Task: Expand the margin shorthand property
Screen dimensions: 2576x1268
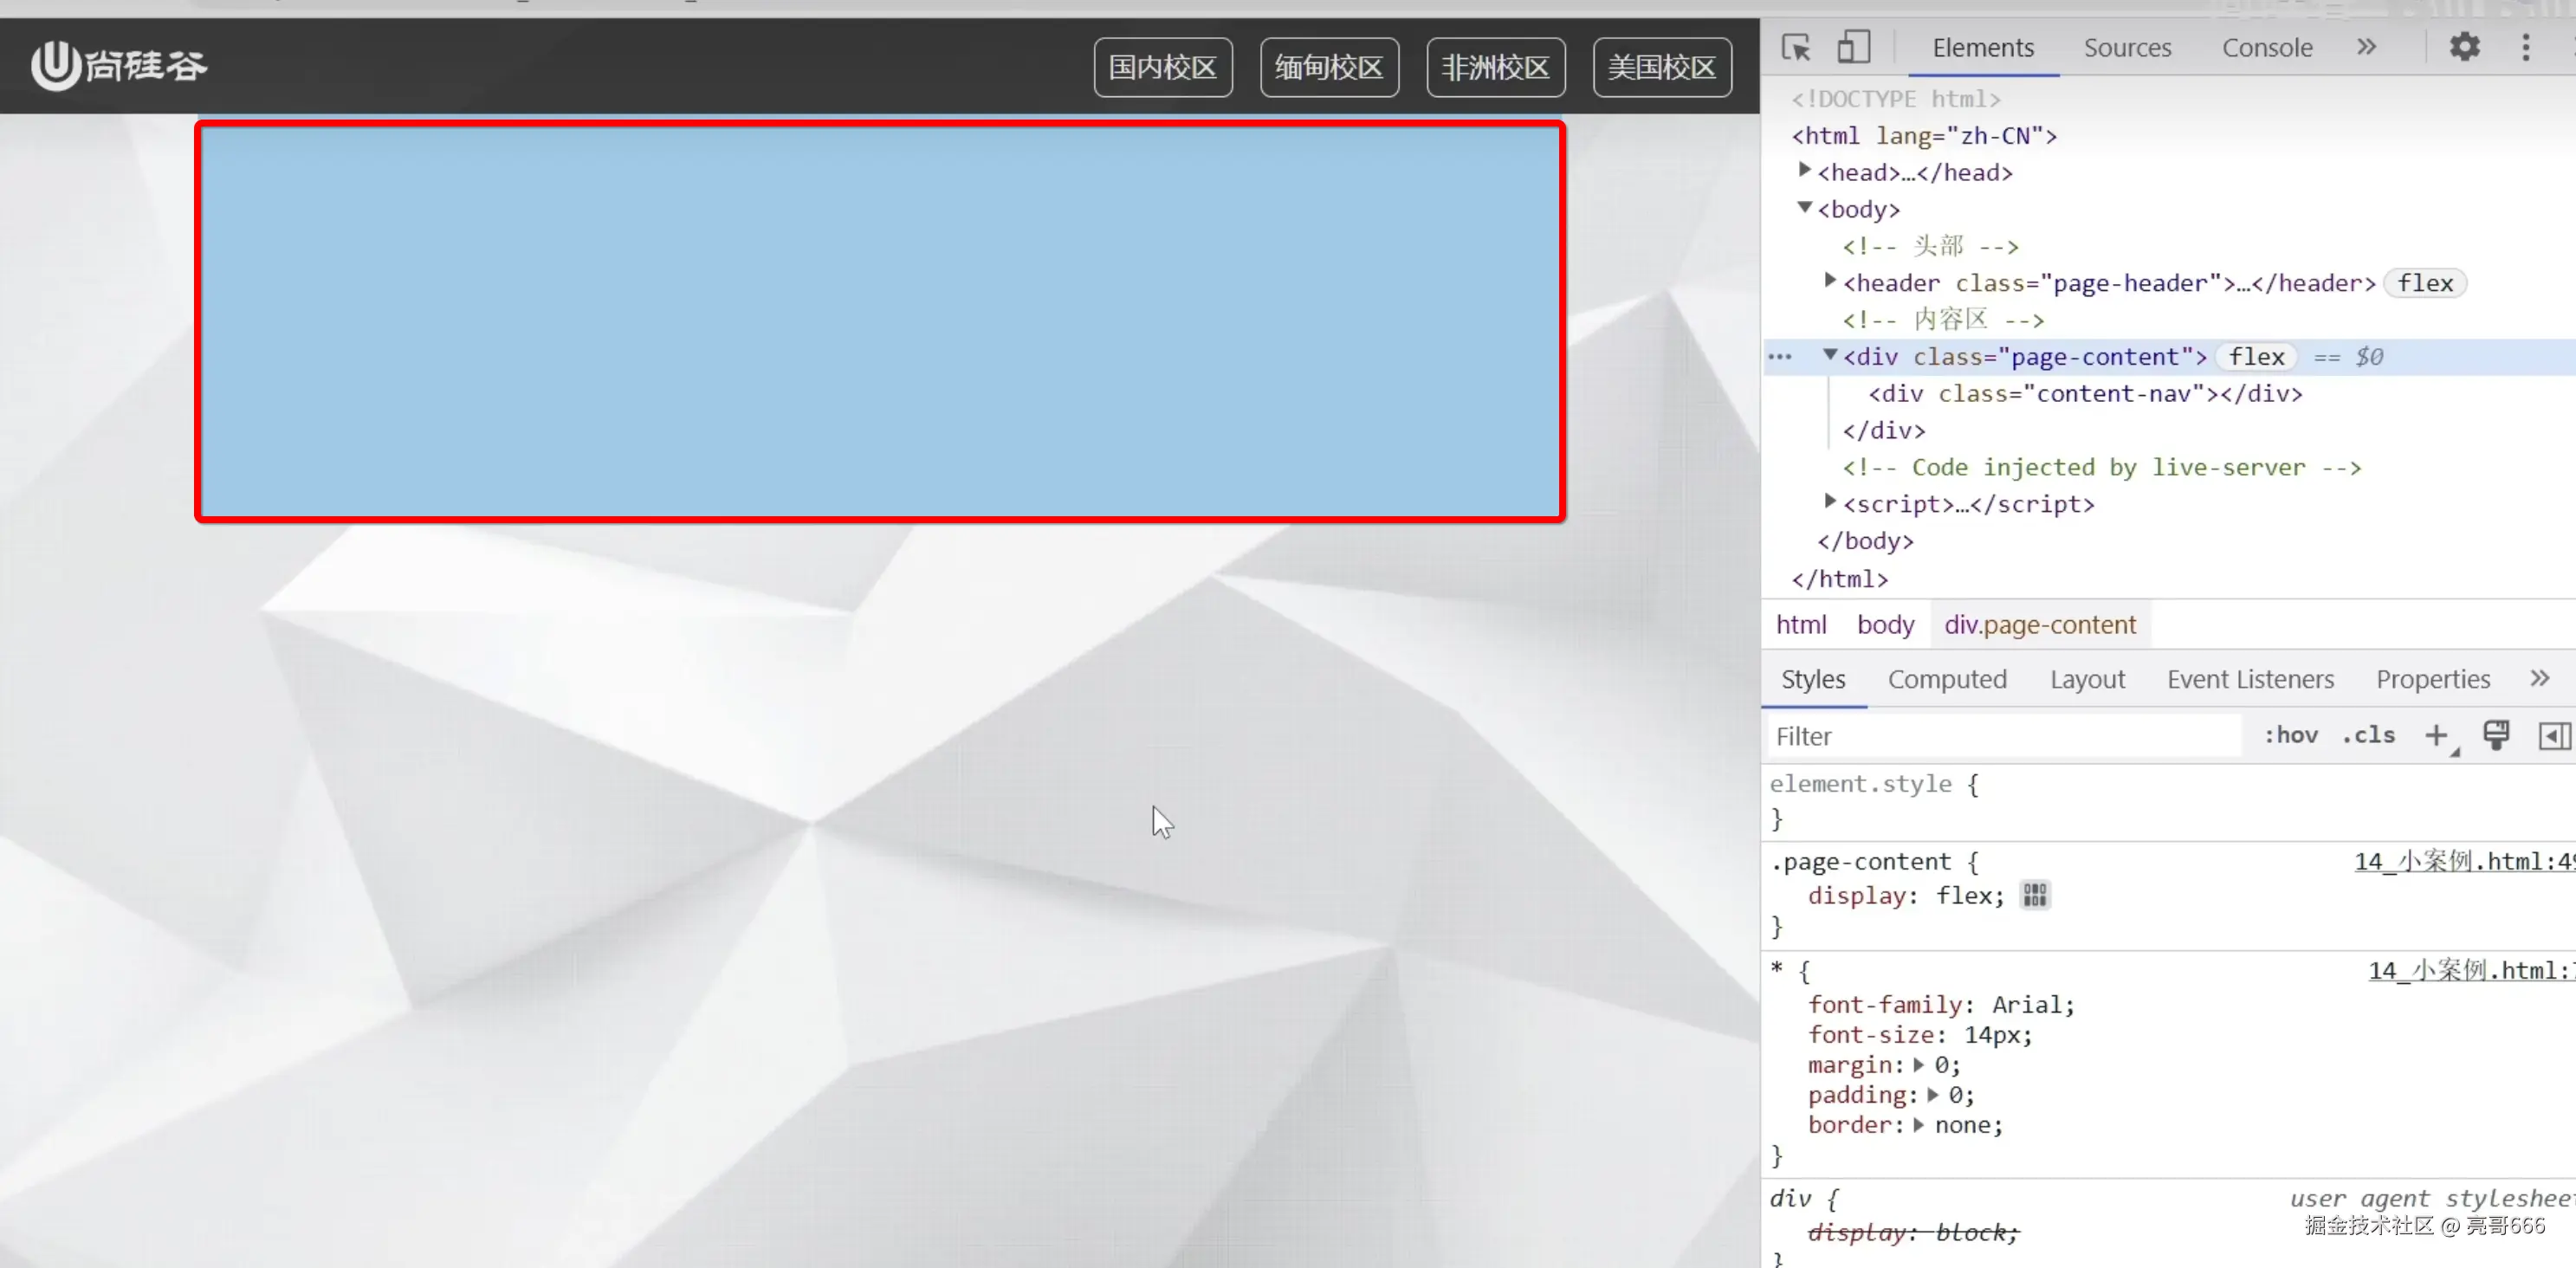Action: 1918,1065
